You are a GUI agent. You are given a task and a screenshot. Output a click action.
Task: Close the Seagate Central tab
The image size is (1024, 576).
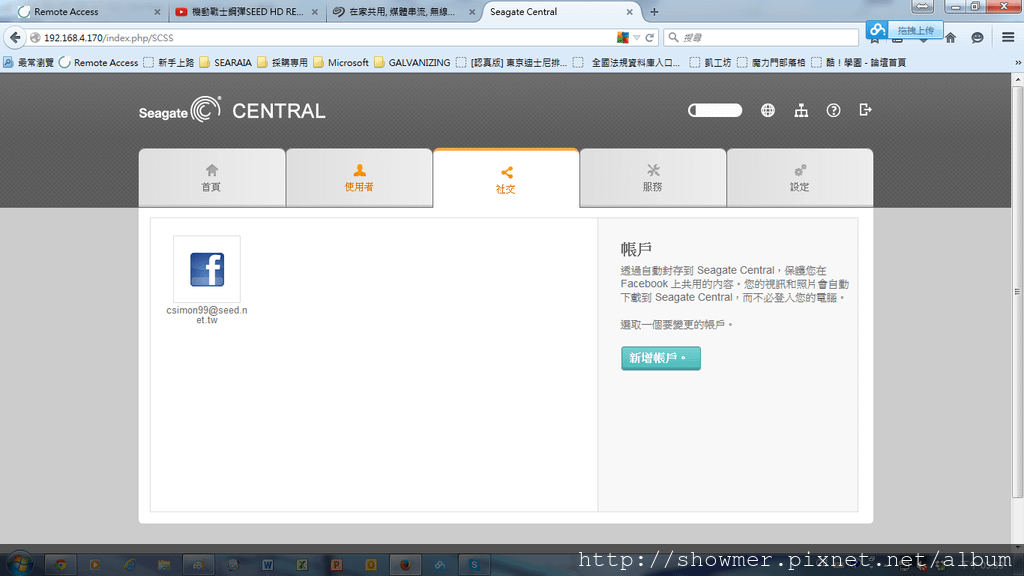[630, 12]
